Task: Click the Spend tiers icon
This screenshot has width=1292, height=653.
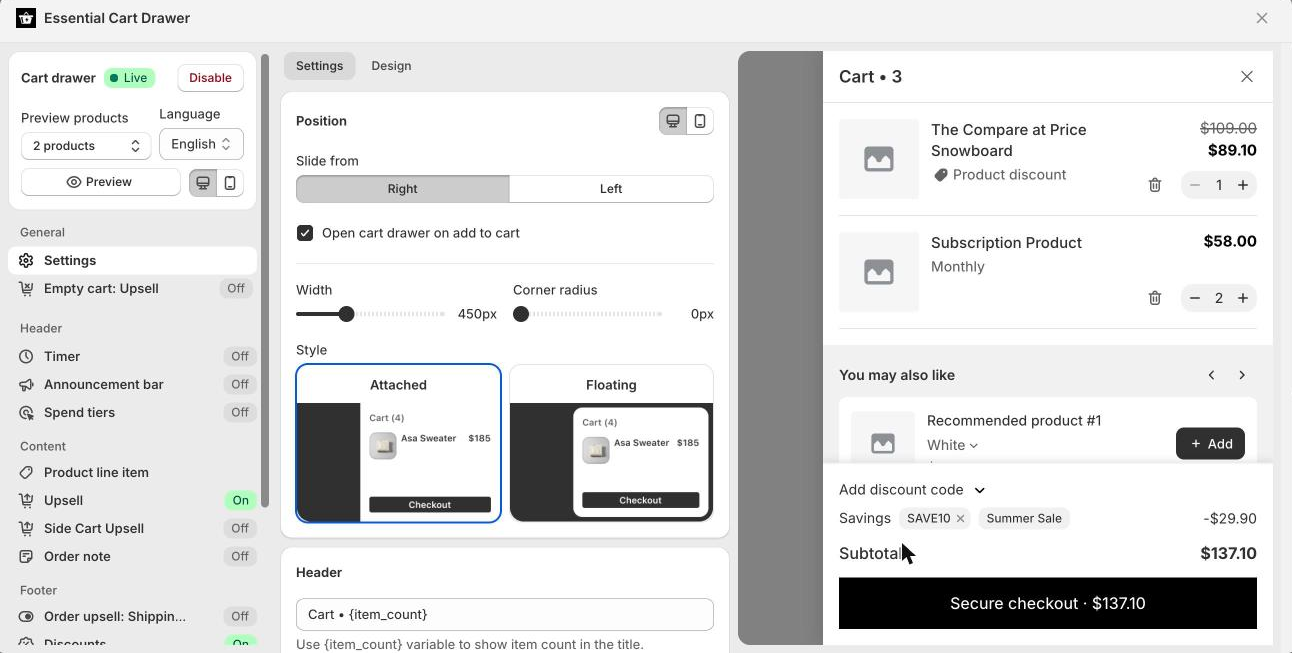Action: pos(26,412)
